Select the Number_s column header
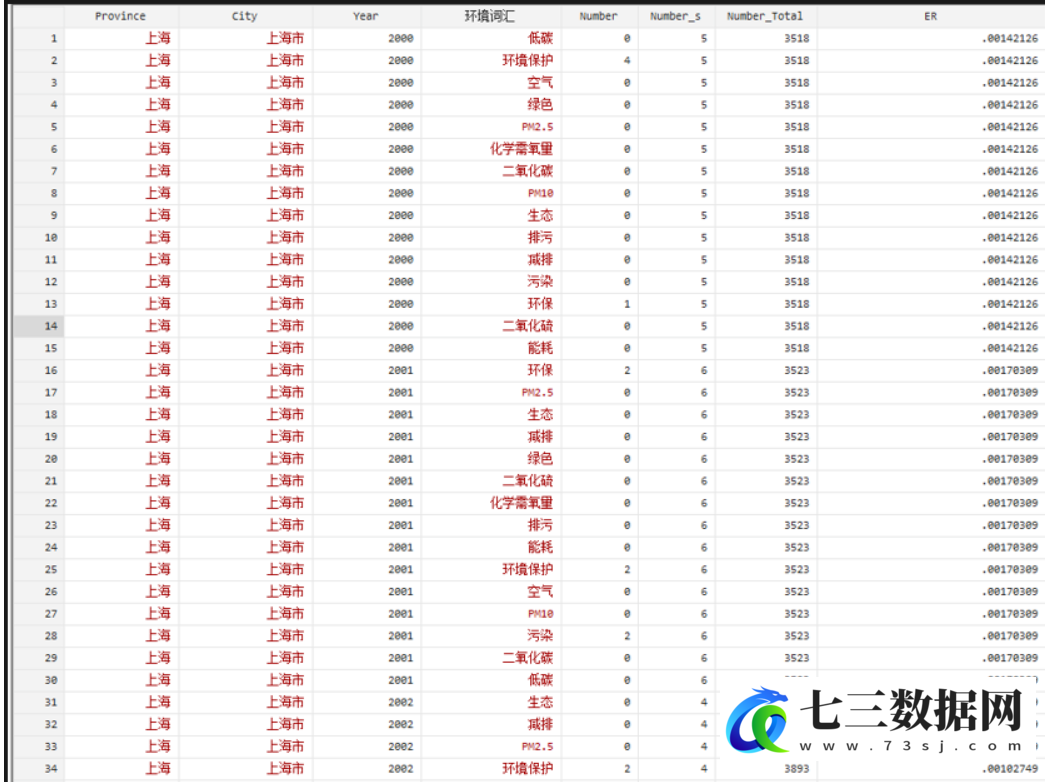Viewport: 1058px width, 782px height. point(675,16)
